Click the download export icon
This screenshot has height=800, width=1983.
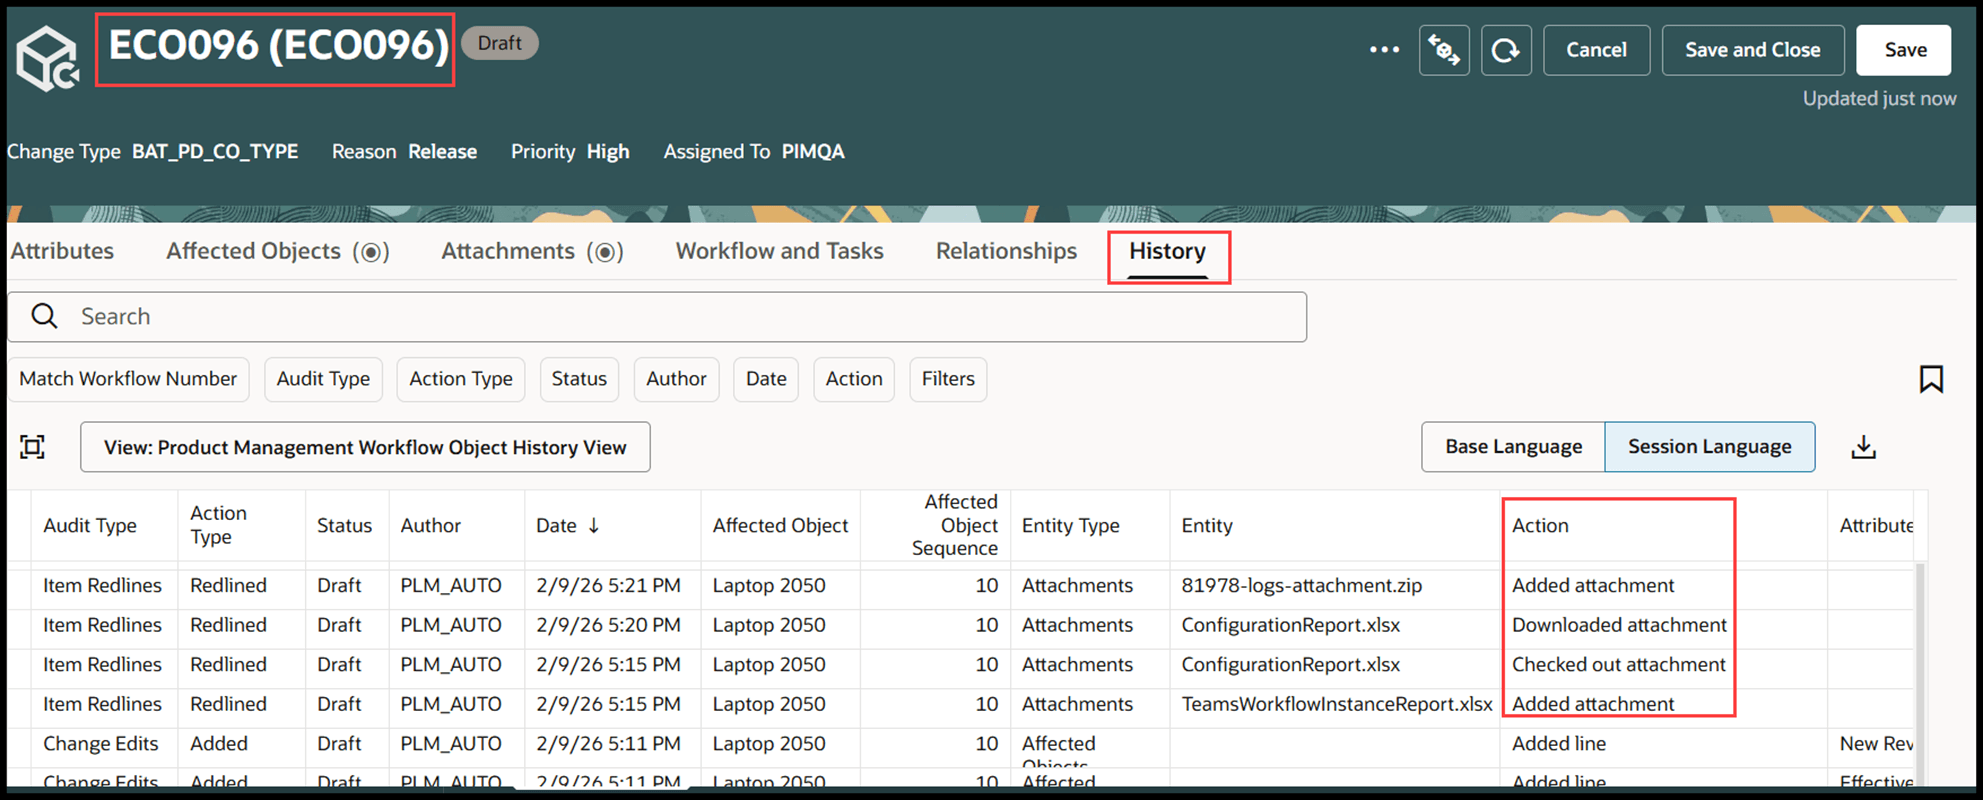[1863, 447]
